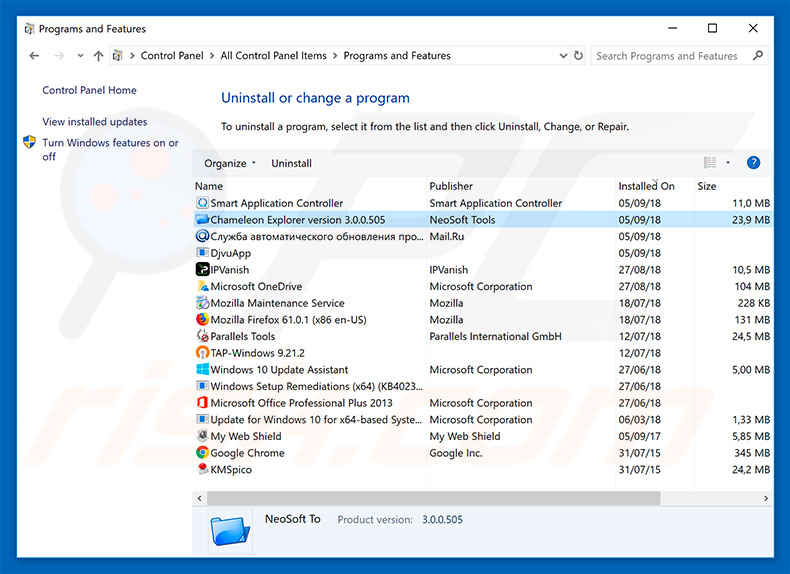Image resolution: width=790 pixels, height=574 pixels.
Task: Click the Microsoft Office Professional Plus icon
Action: tap(202, 403)
